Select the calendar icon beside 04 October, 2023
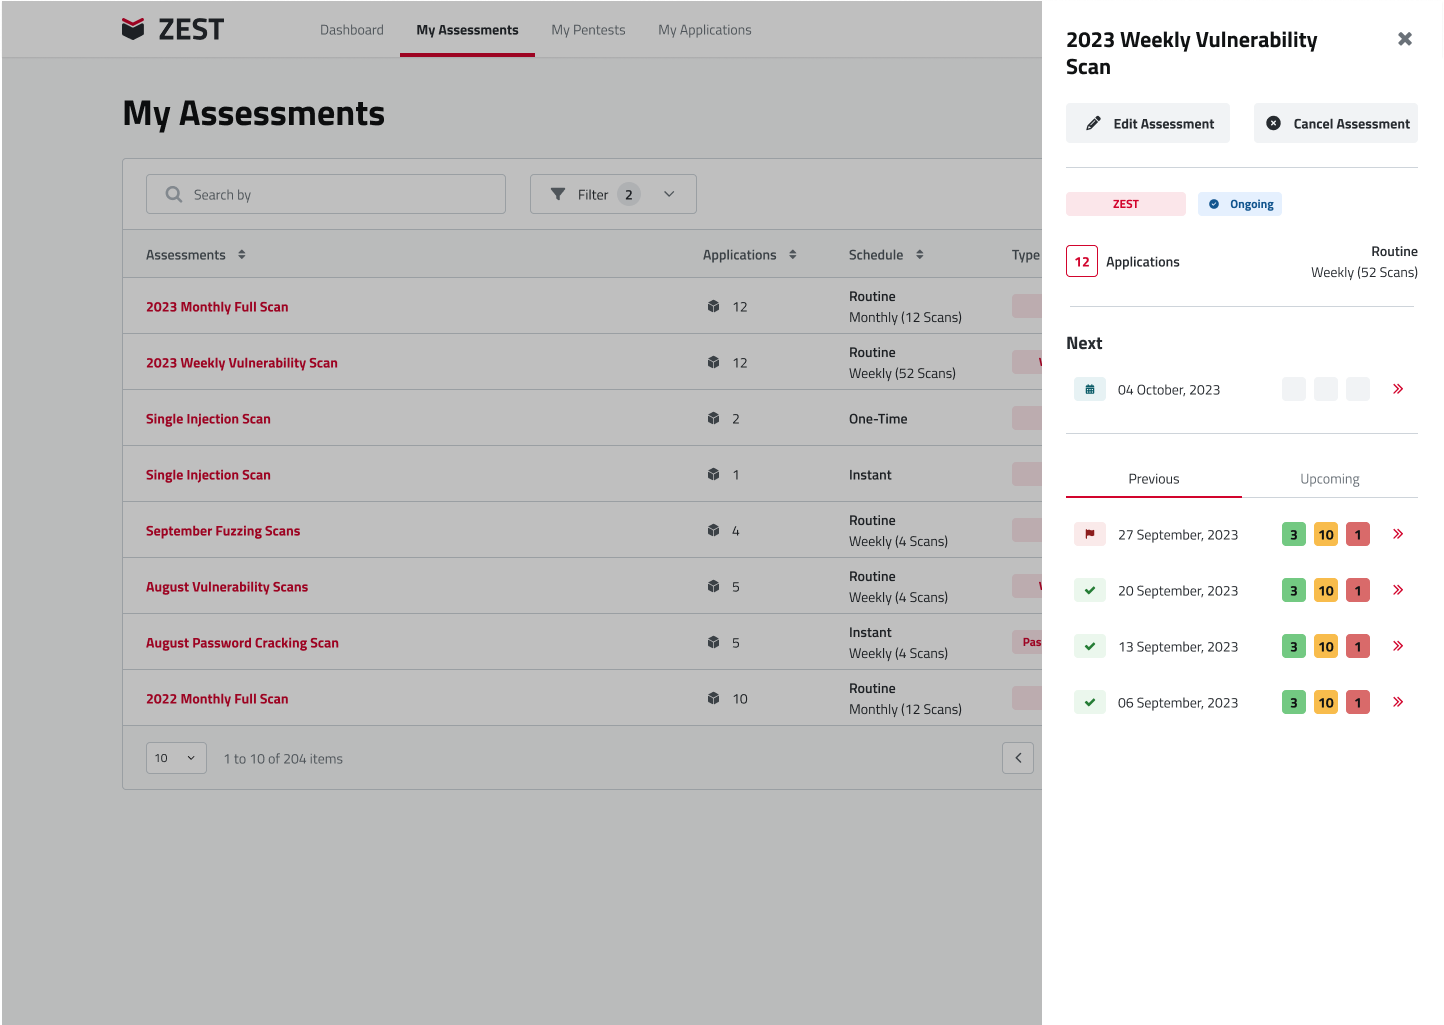The image size is (1444, 1025). click(1089, 389)
